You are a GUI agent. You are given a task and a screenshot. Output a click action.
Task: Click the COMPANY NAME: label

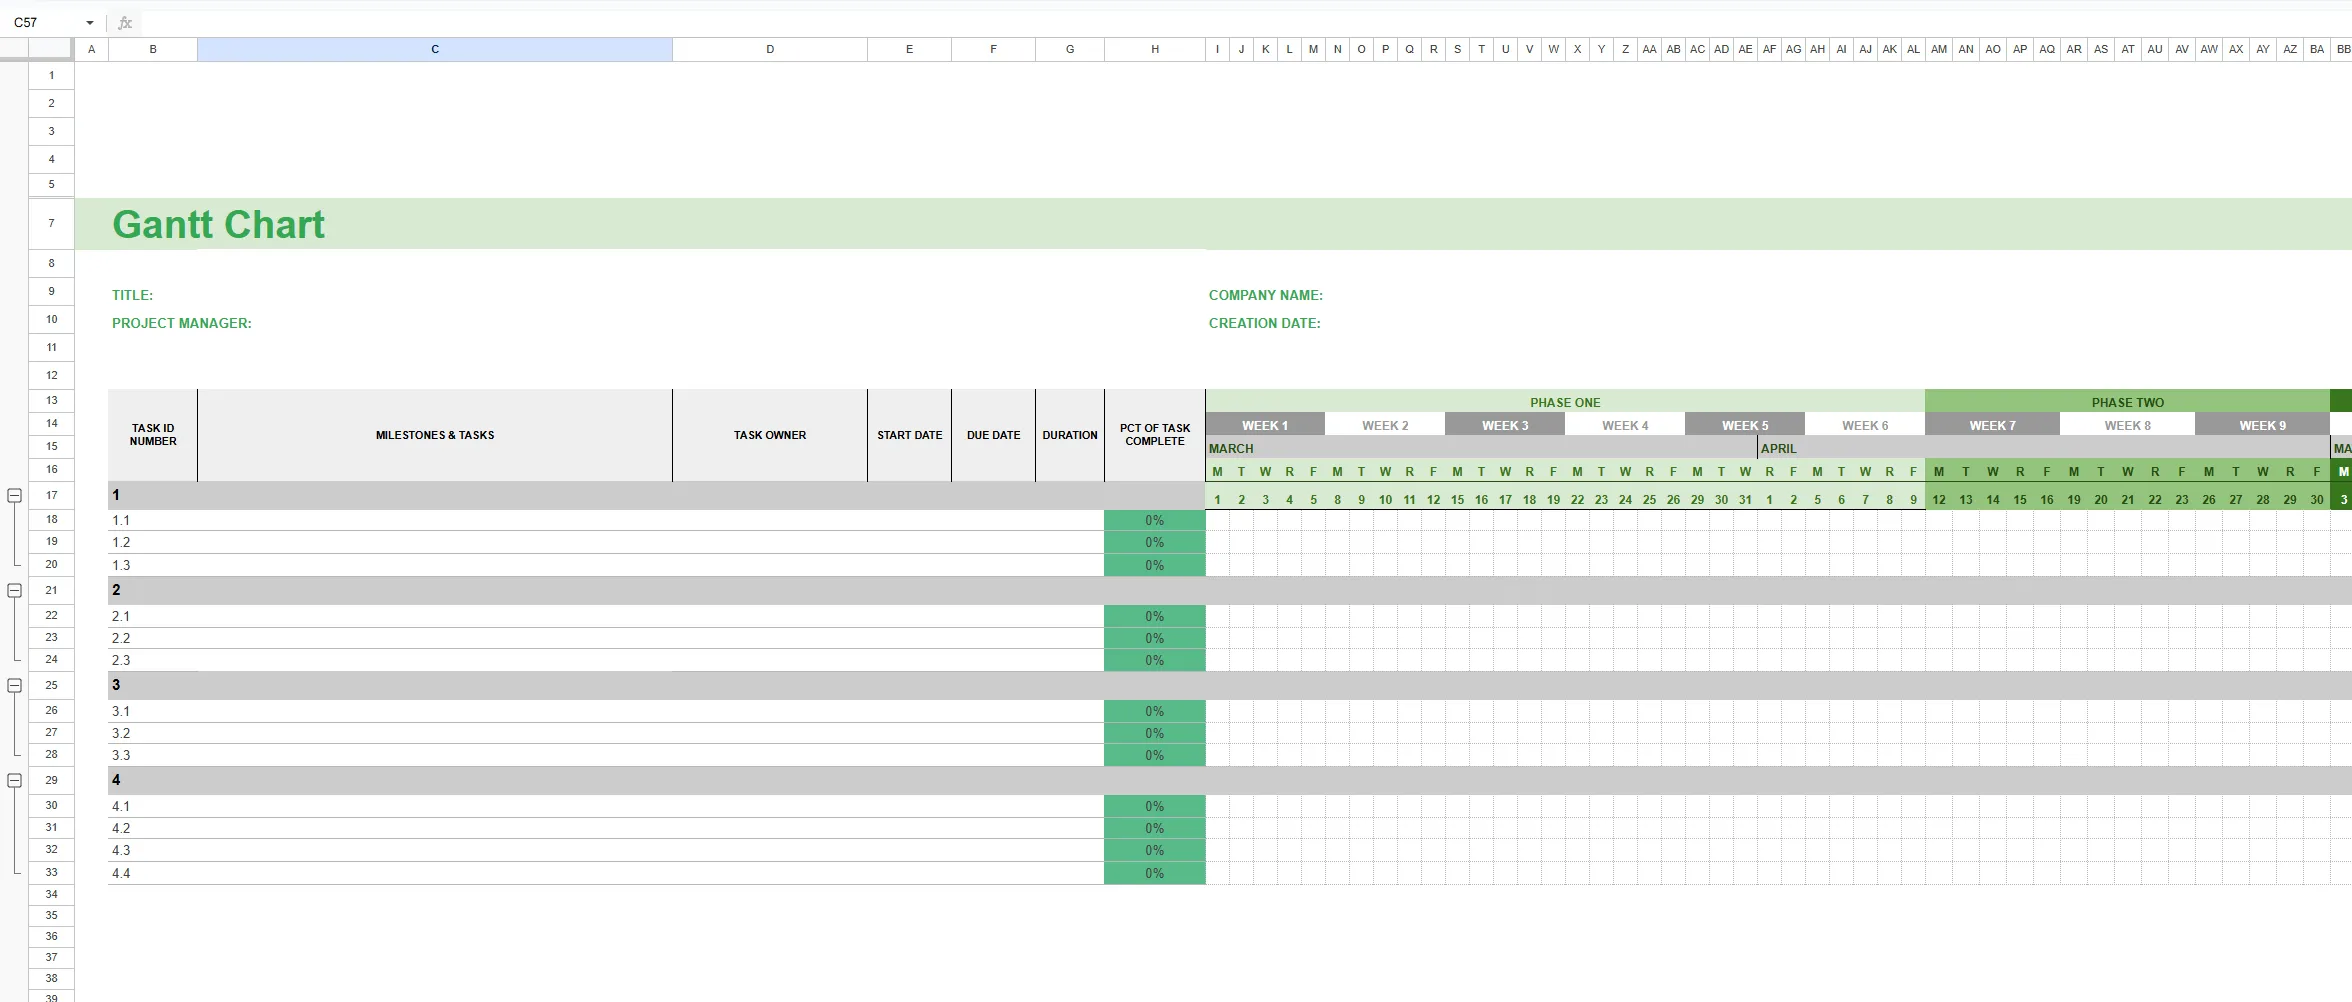pyautogui.click(x=1265, y=295)
